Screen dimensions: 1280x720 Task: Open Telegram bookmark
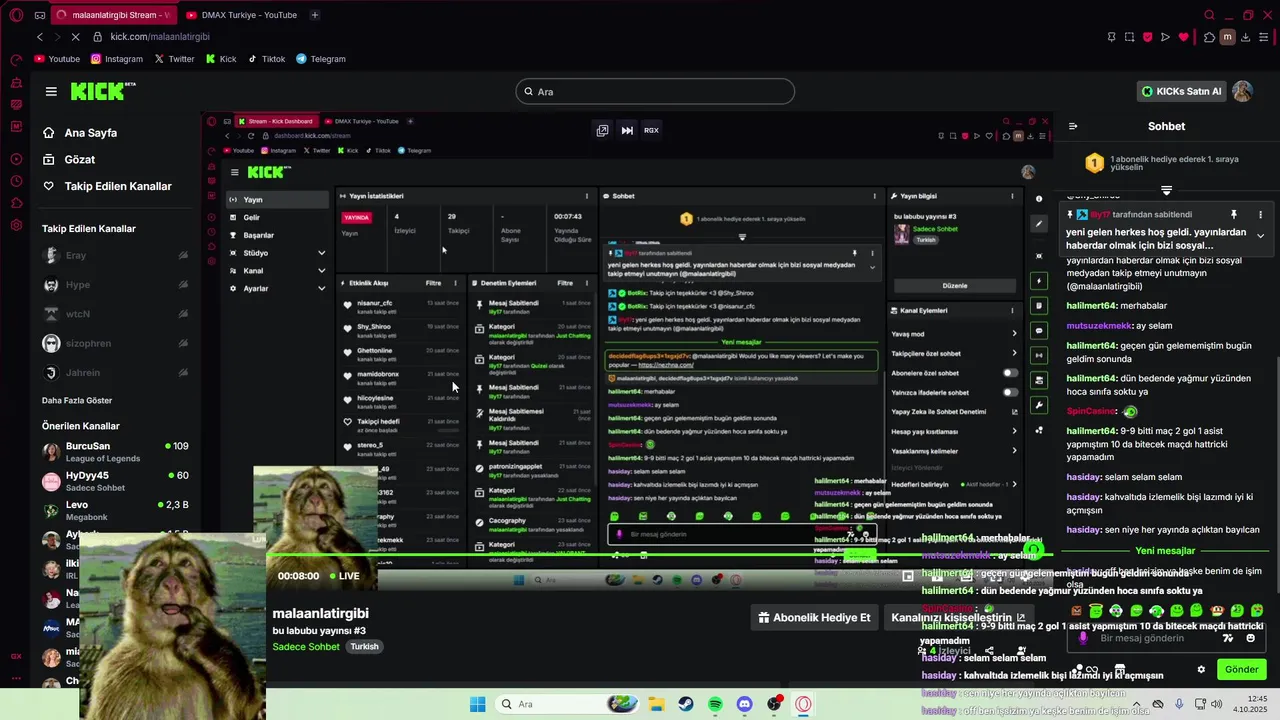(321, 59)
